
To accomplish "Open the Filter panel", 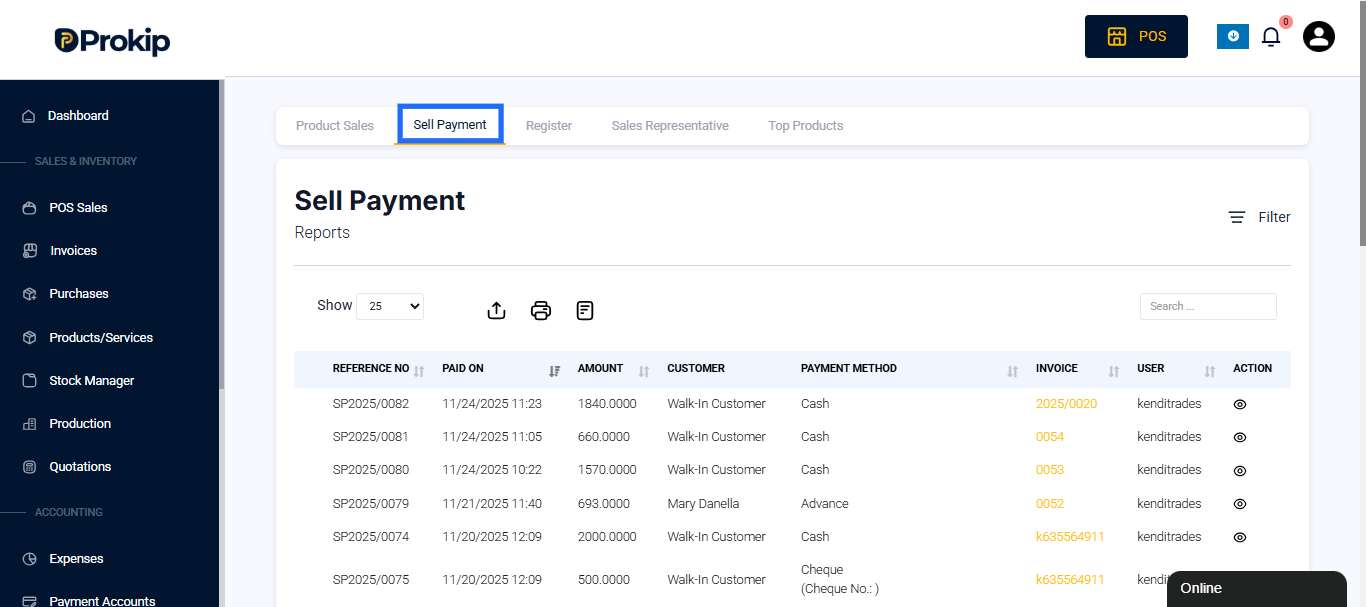I will tap(1260, 217).
